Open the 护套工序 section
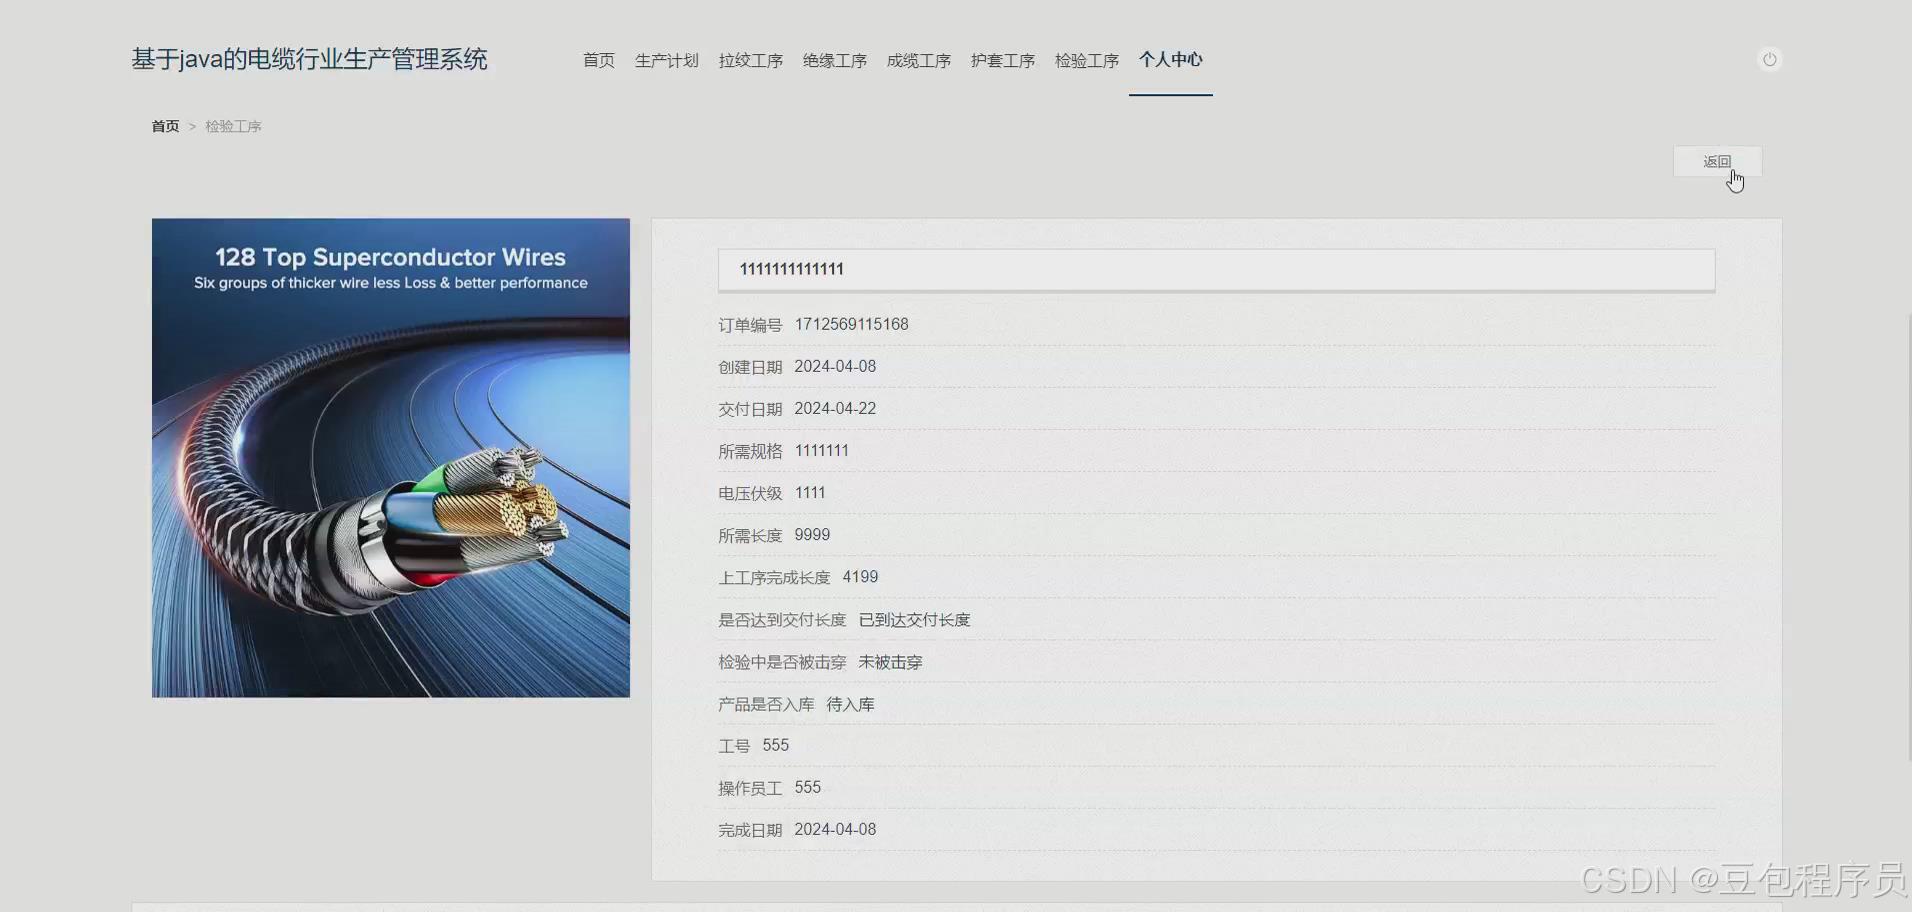This screenshot has height=912, width=1912. point(1002,61)
